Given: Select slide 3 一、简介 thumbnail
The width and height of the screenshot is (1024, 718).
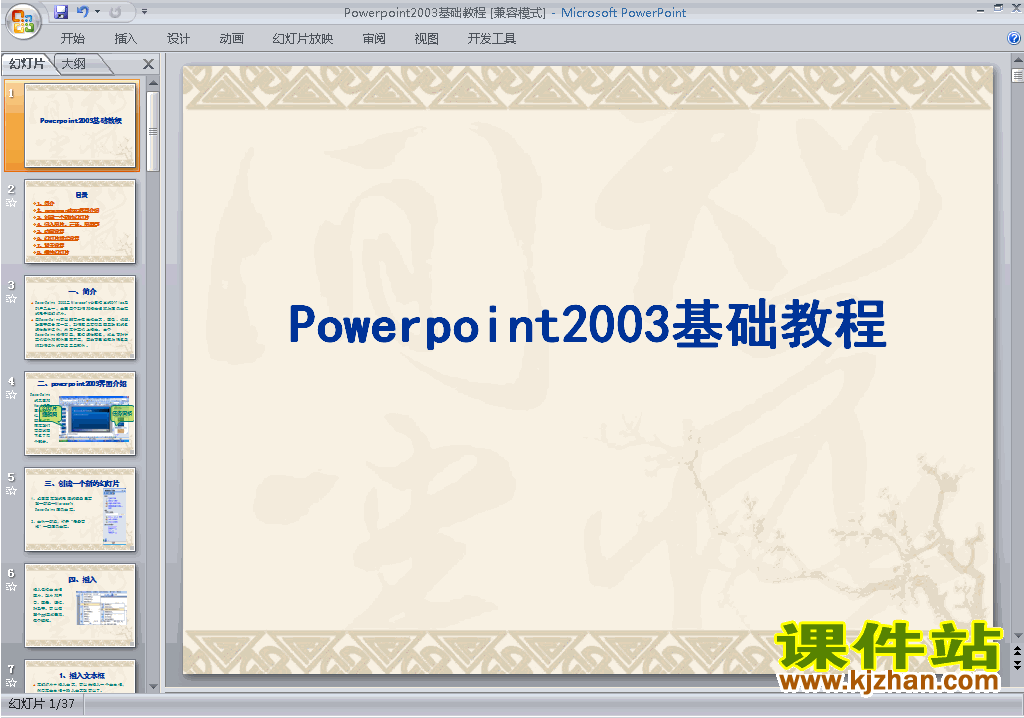Looking at the screenshot, I should [x=80, y=318].
